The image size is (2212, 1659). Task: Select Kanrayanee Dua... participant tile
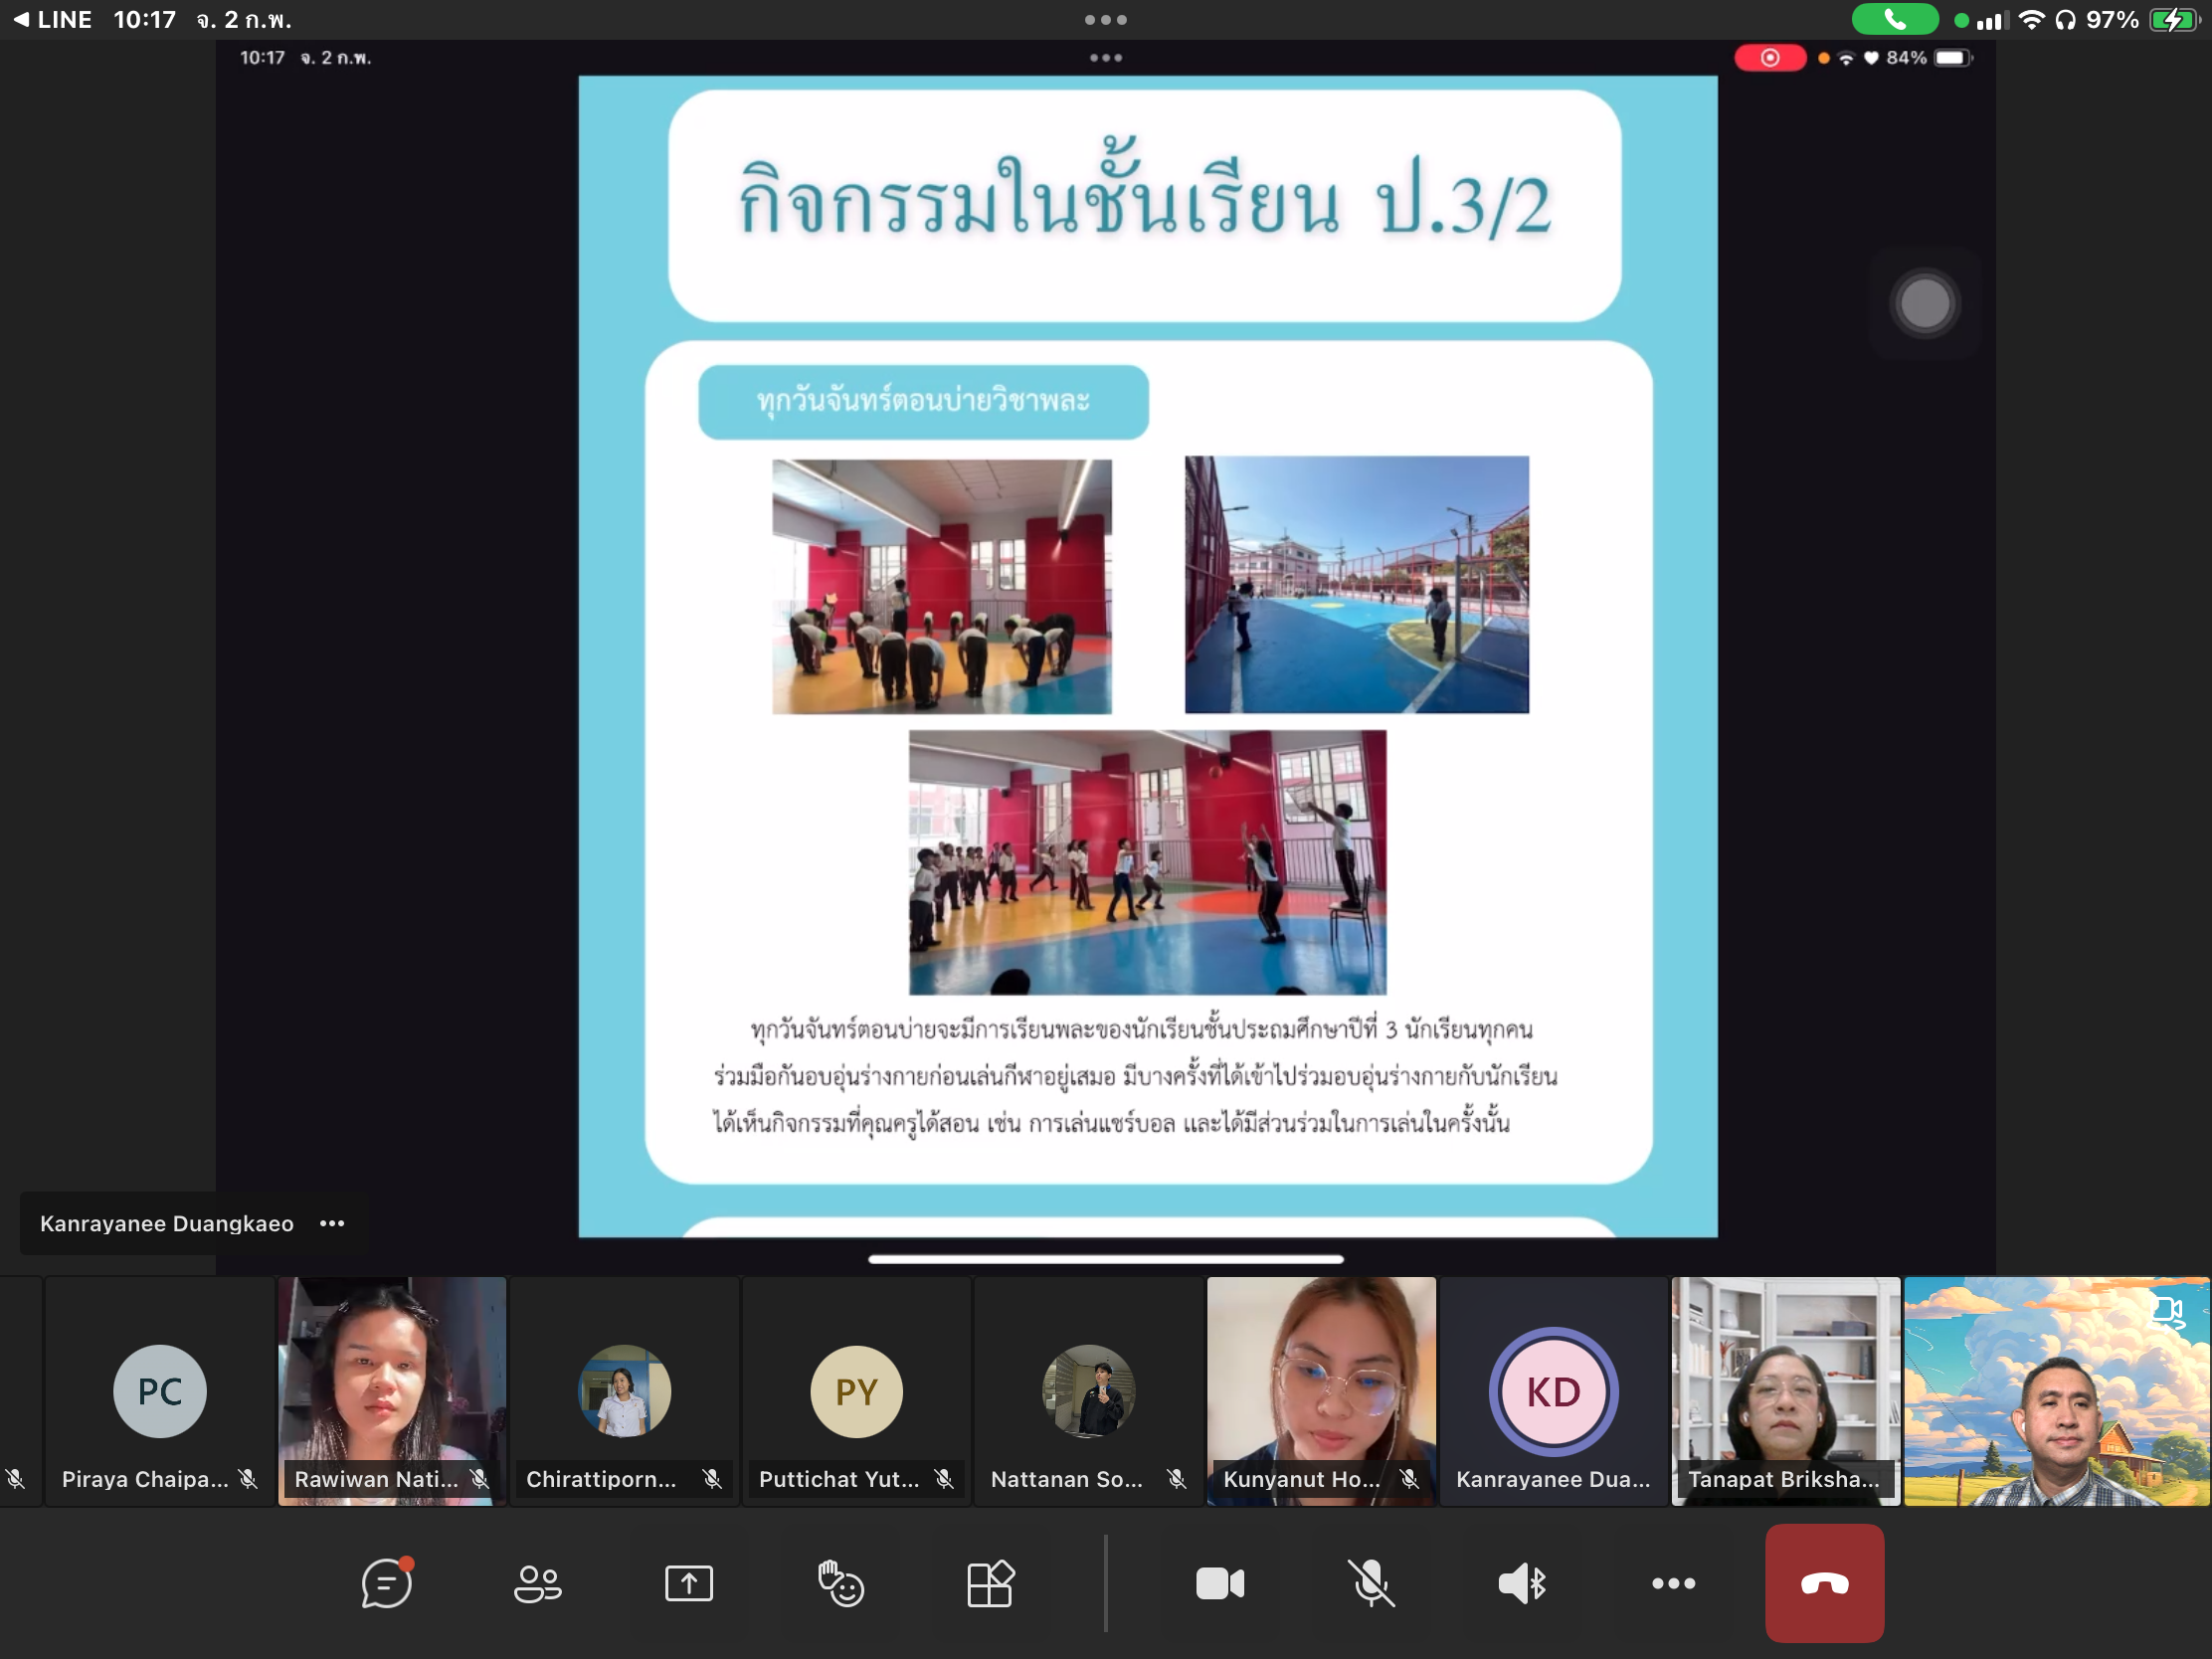click(1553, 1391)
